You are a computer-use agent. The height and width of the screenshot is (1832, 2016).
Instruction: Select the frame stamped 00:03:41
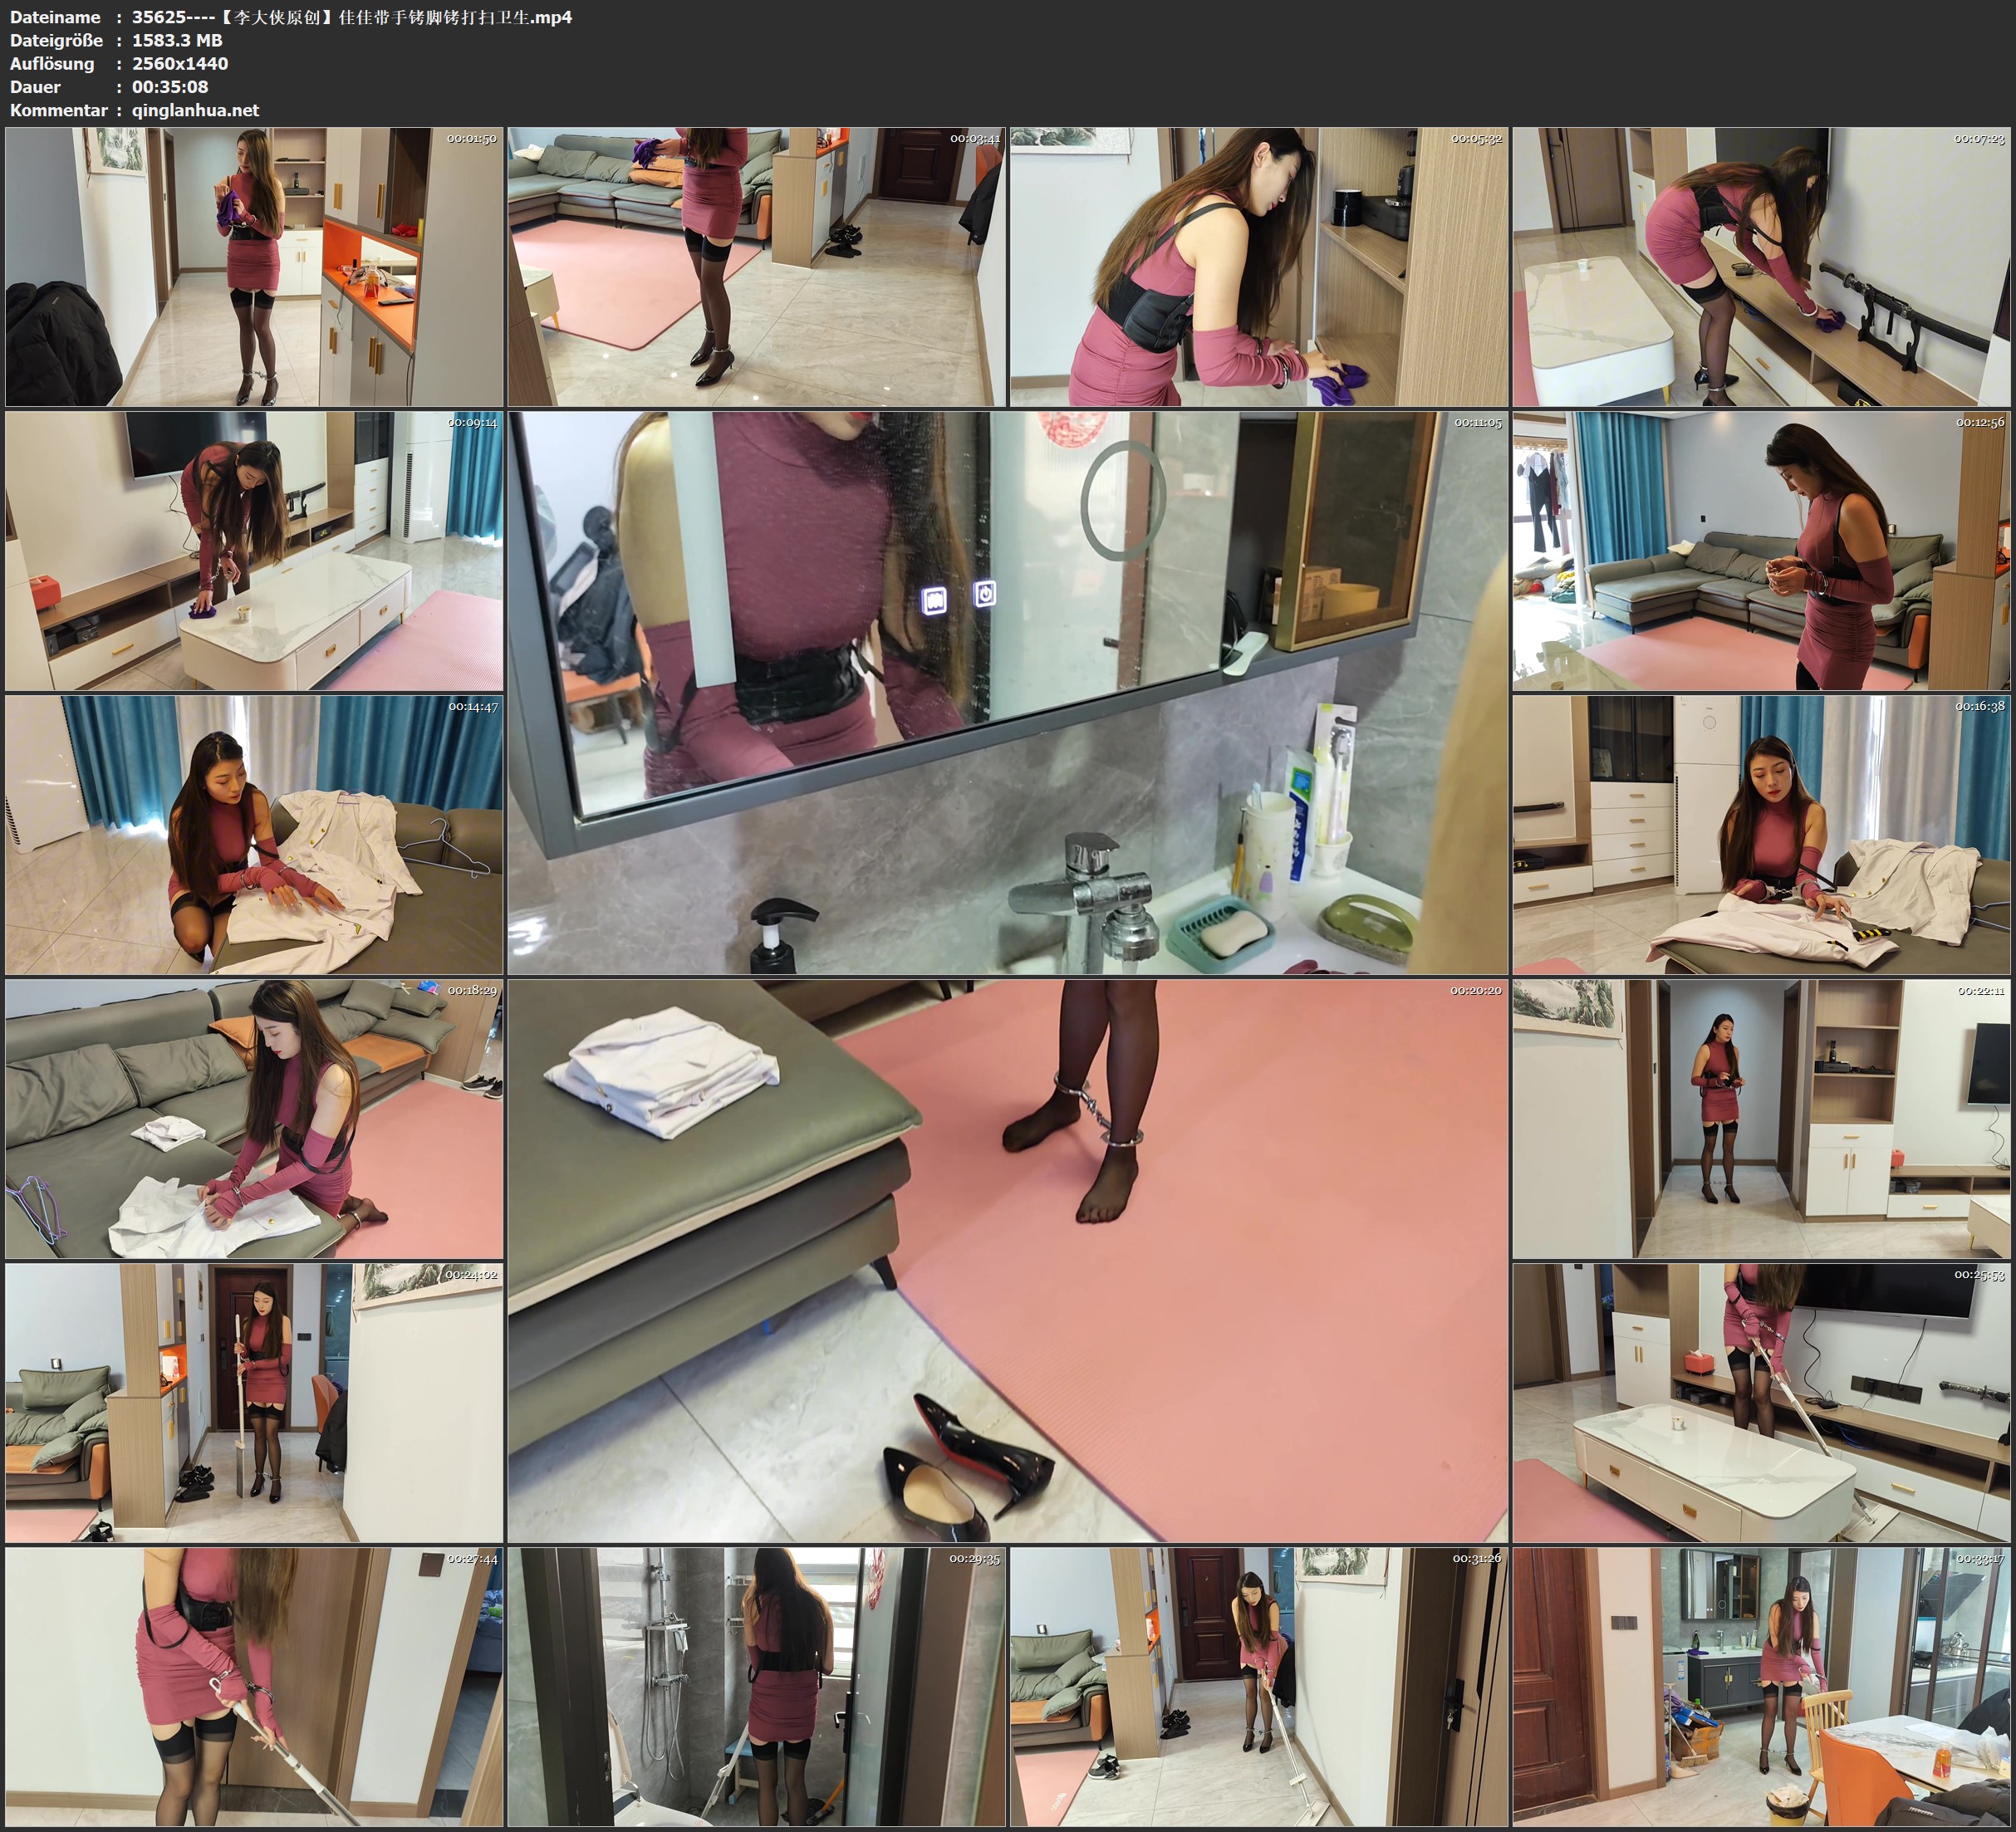(756, 267)
